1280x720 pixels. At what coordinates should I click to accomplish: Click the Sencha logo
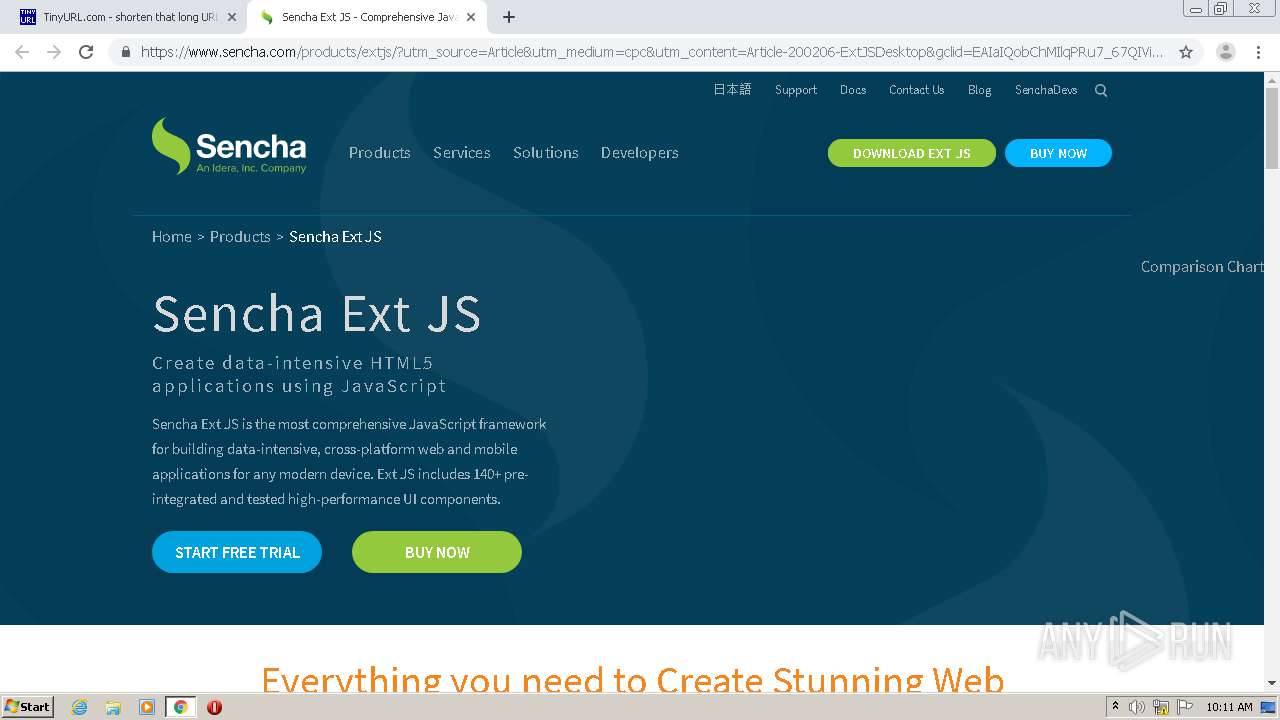click(229, 146)
